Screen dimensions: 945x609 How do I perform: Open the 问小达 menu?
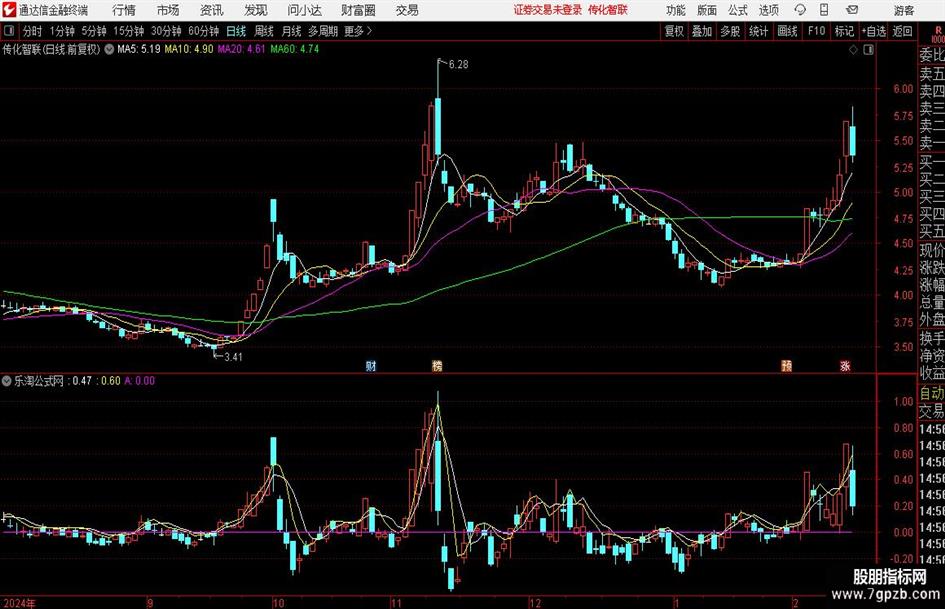pyautogui.click(x=304, y=10)
